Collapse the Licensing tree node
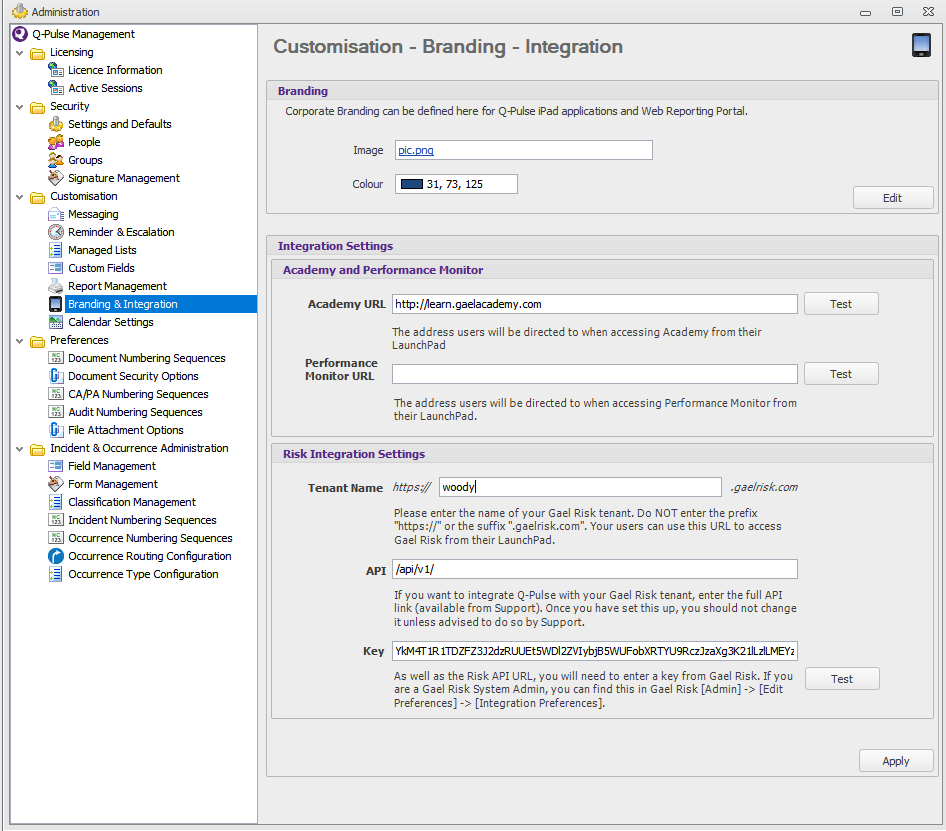This screenshot has height=831, width=946. click(x=20, y=53)
